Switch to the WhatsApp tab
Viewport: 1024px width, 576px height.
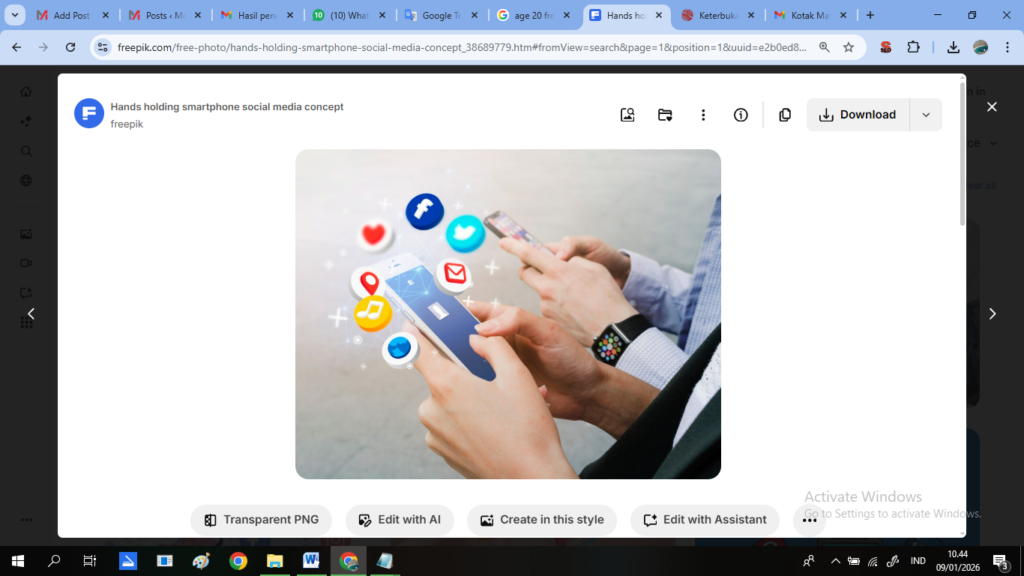[348, 16]
